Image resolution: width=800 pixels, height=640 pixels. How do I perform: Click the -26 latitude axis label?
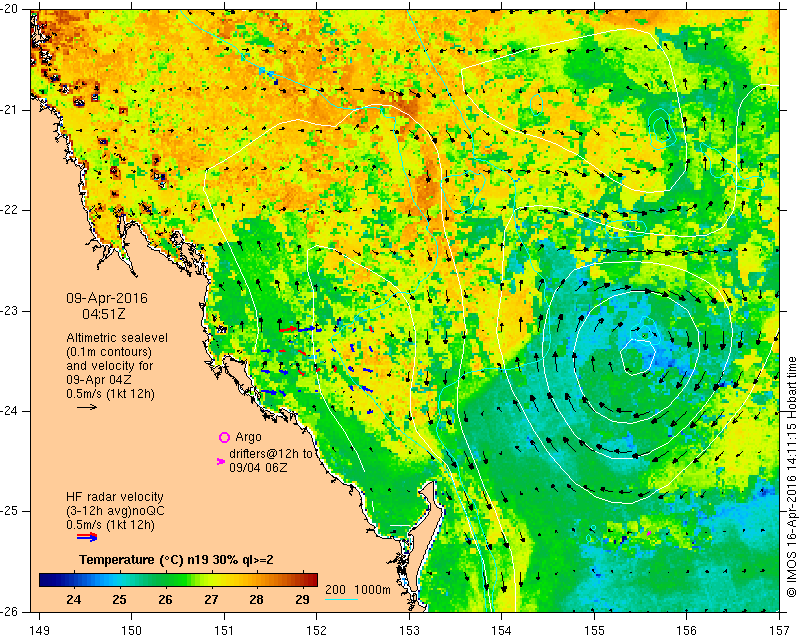tap(11, 611)
